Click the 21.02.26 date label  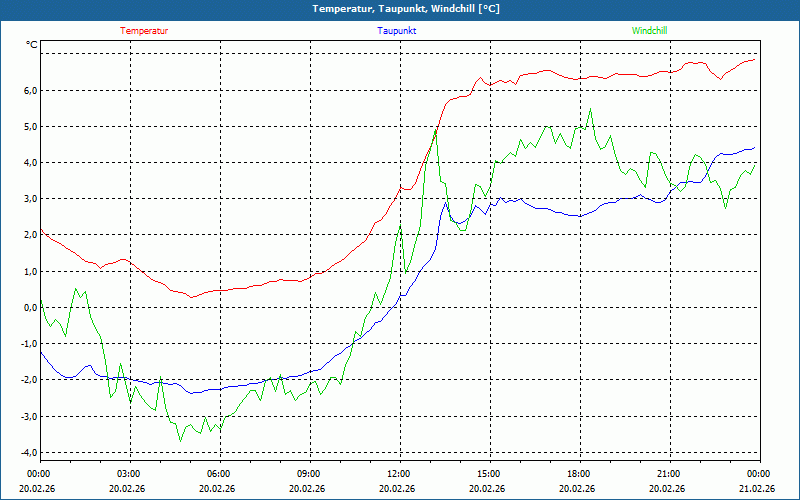point(757,488)
